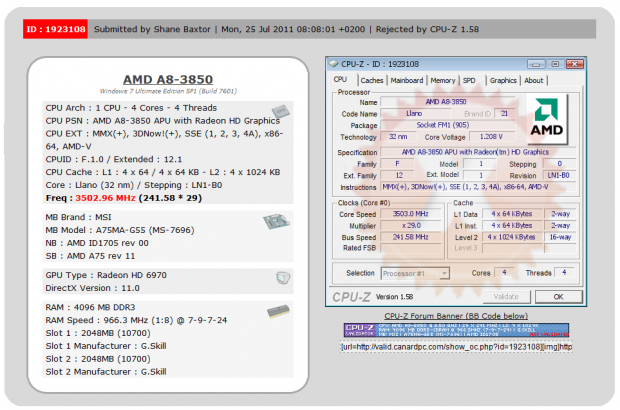The height and width of the screenshot is (410, 620).
Task: Click the Level 2 16-way value
Action: [560, 237]
